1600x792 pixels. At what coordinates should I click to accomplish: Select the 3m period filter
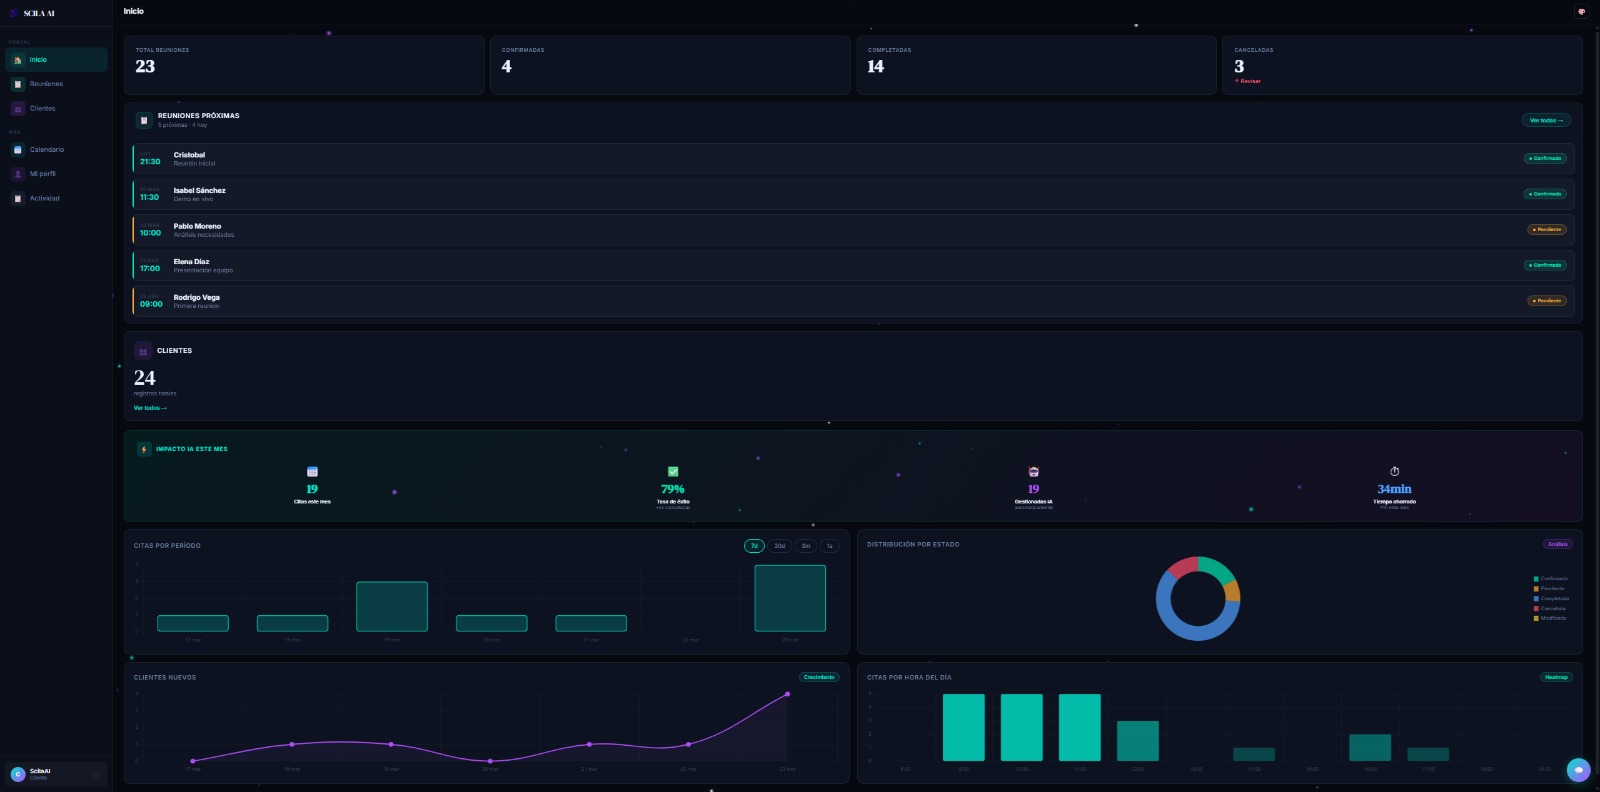(806, 546)
